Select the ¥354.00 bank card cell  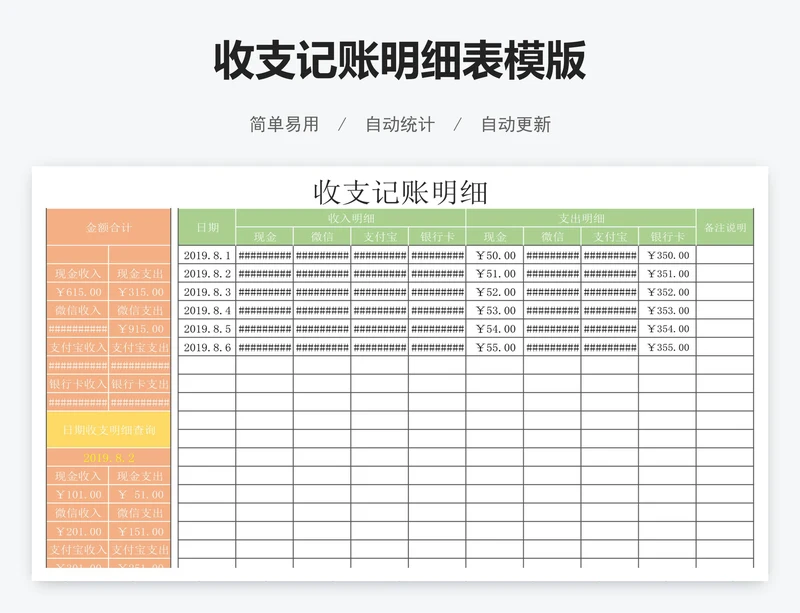[667, 329]
